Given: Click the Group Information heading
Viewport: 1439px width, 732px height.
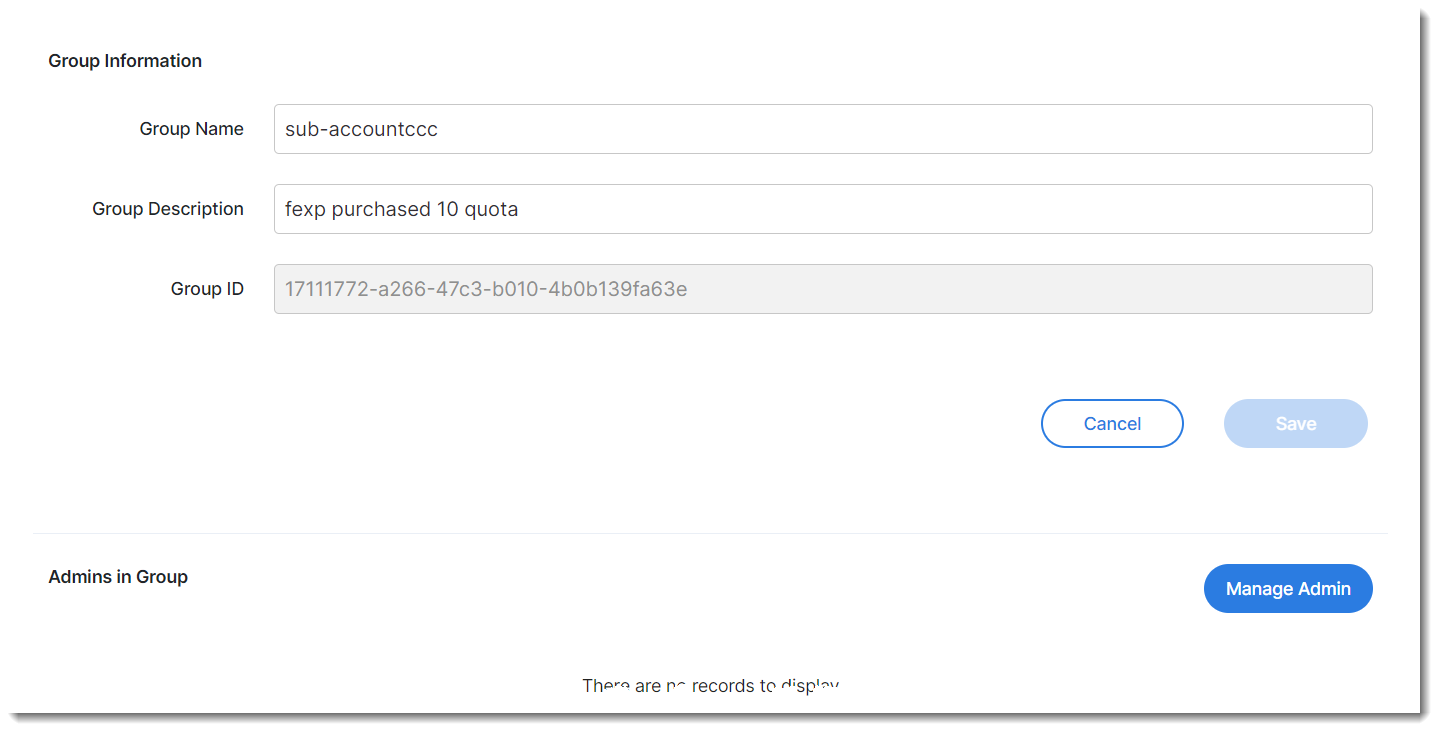Looking at the screenshot, I should 125,61.
